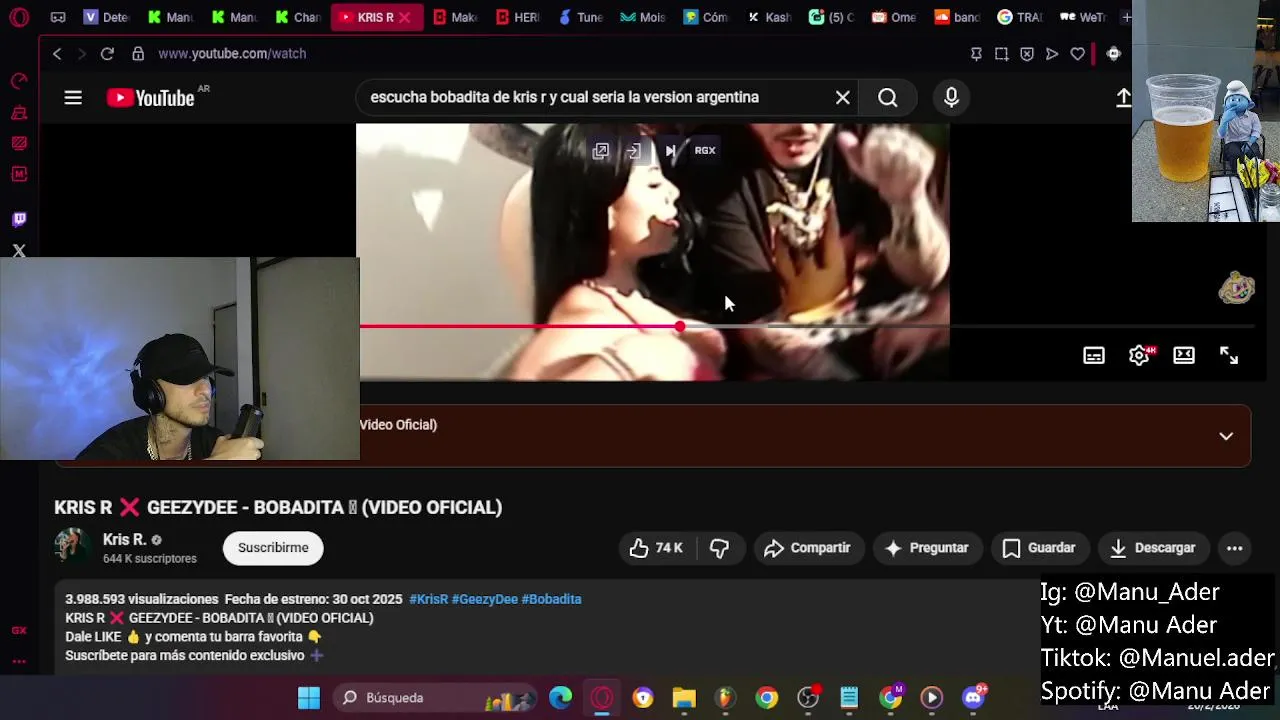Open OBS Studio from the taskbar
Screen dimensions: 1280x720
[x=808, y=698]
